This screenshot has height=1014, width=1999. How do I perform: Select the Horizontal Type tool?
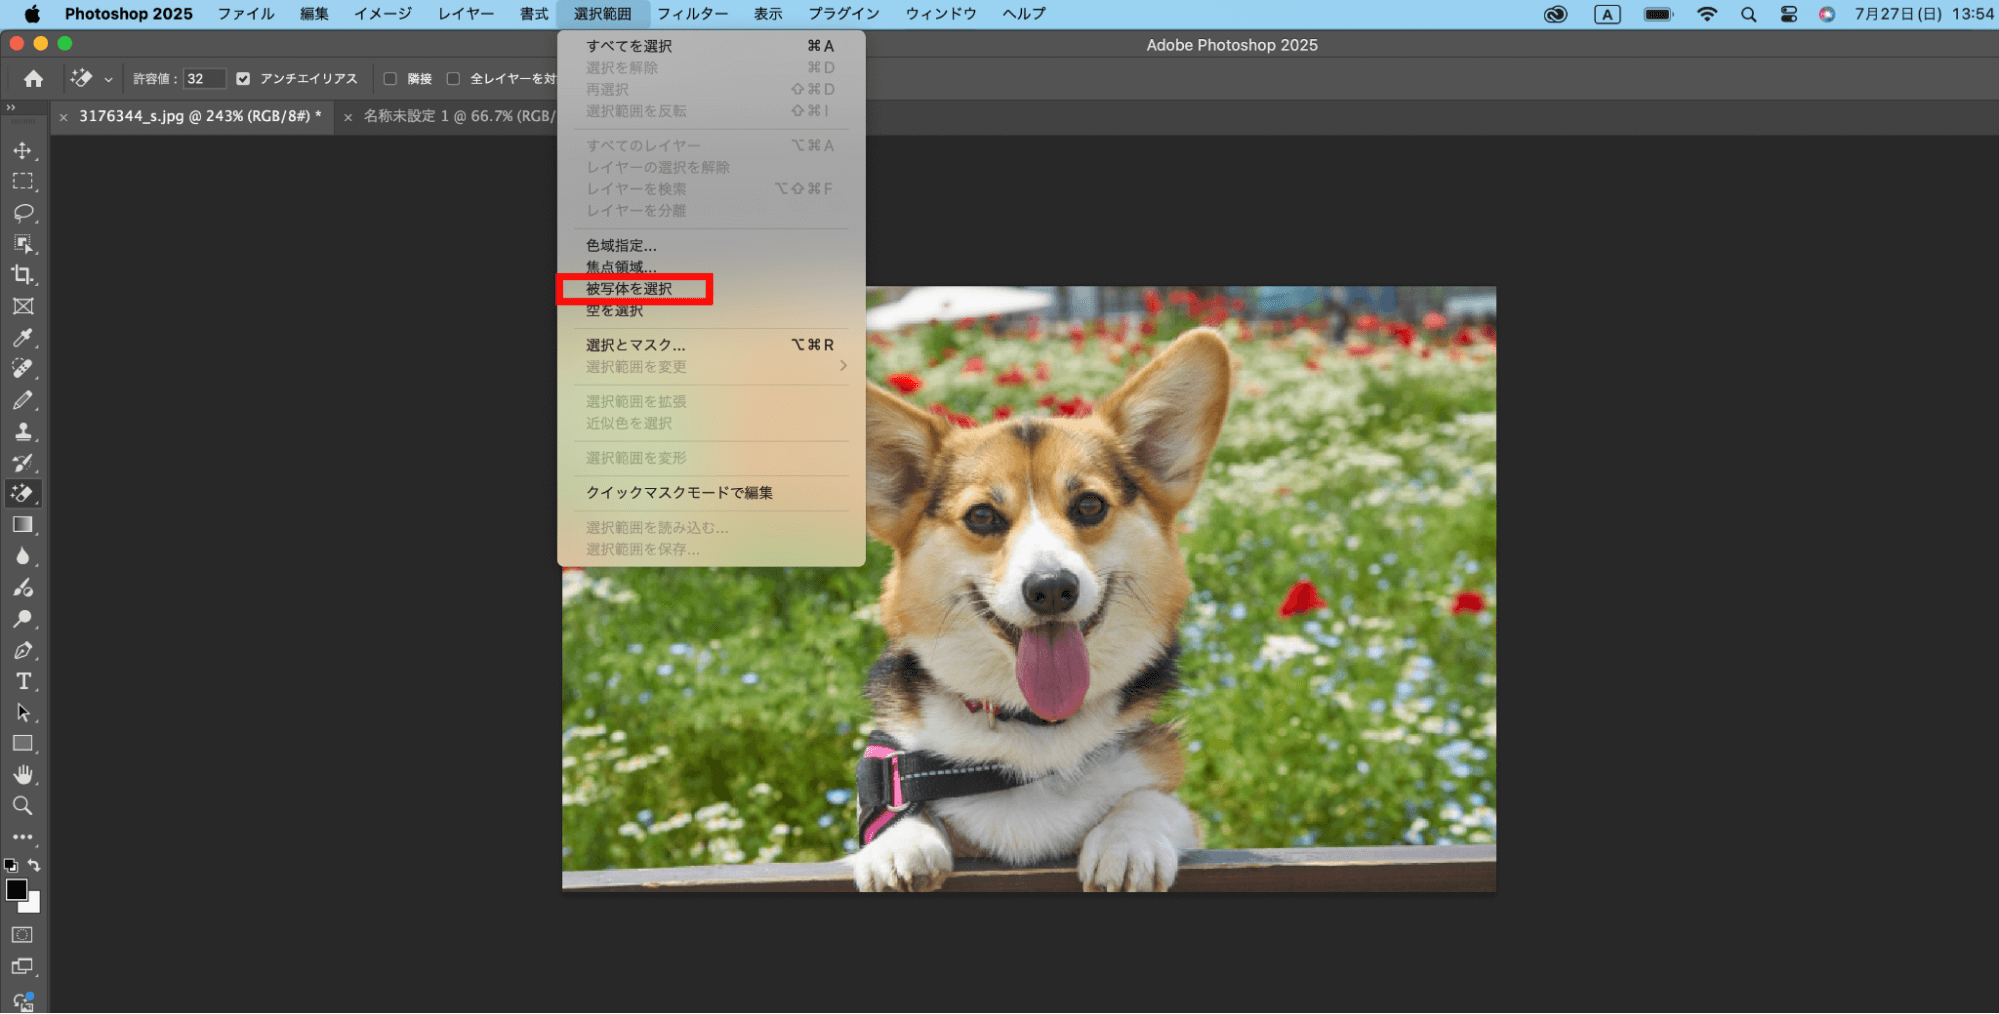pos(22,681)
